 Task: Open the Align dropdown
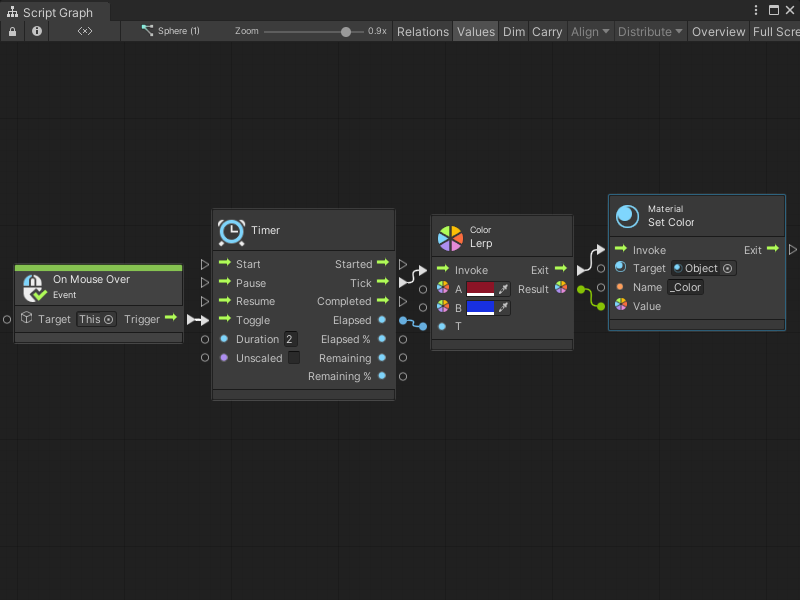pyautogui.click(x=589, y=31)
